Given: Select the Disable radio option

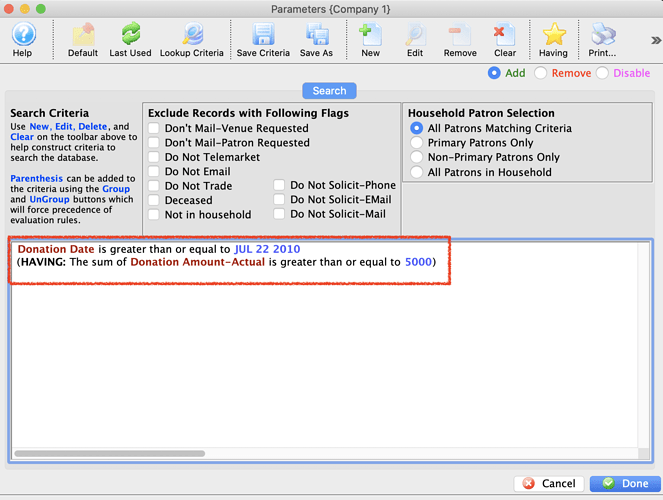Looking at the screenshot, I should pyautogui.click(x=602, y=73).
